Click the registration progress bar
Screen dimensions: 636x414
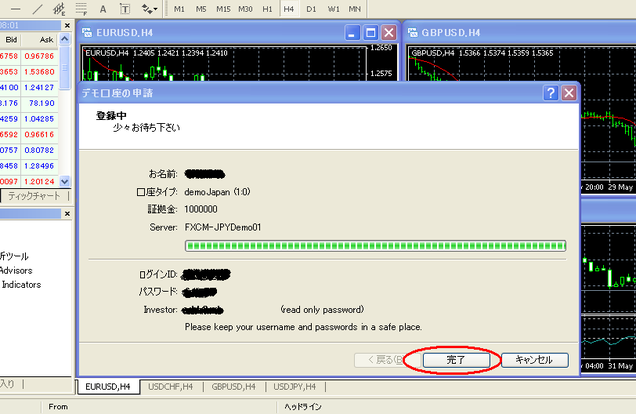(x=375, y=246)
